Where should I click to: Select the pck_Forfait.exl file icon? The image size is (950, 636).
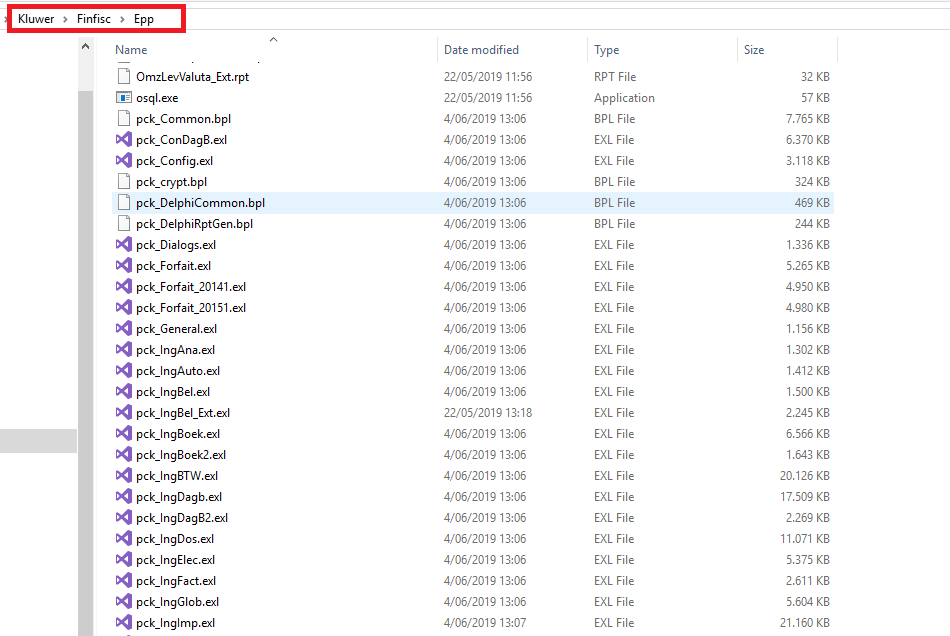pos(124,266)
